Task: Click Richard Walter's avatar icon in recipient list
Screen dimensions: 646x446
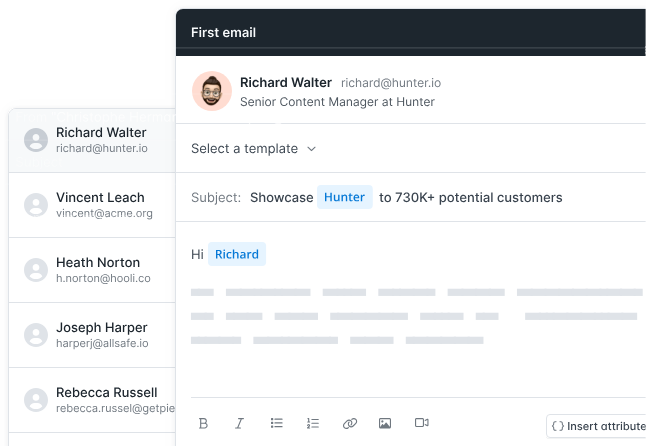Action: 36,140
